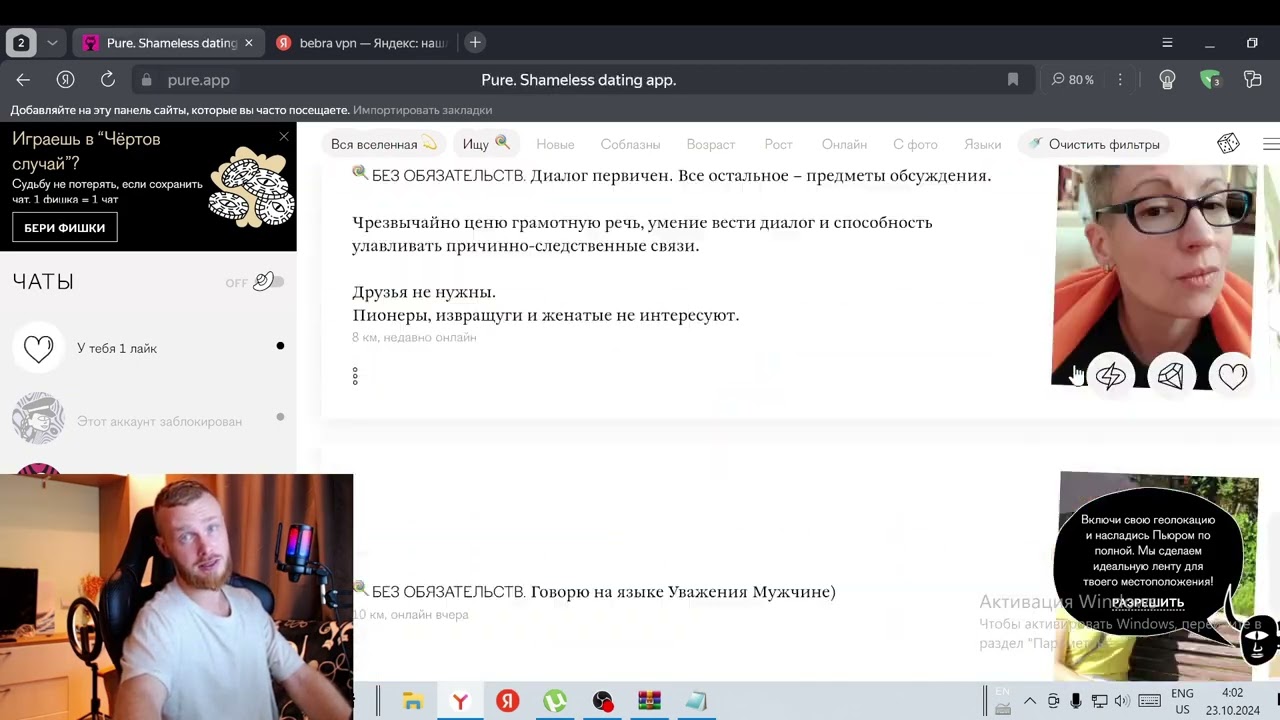This screenshot has height=720, width=1280.
Task: Open second profile photo thumbnail
Action: (x=1159, y=576)
